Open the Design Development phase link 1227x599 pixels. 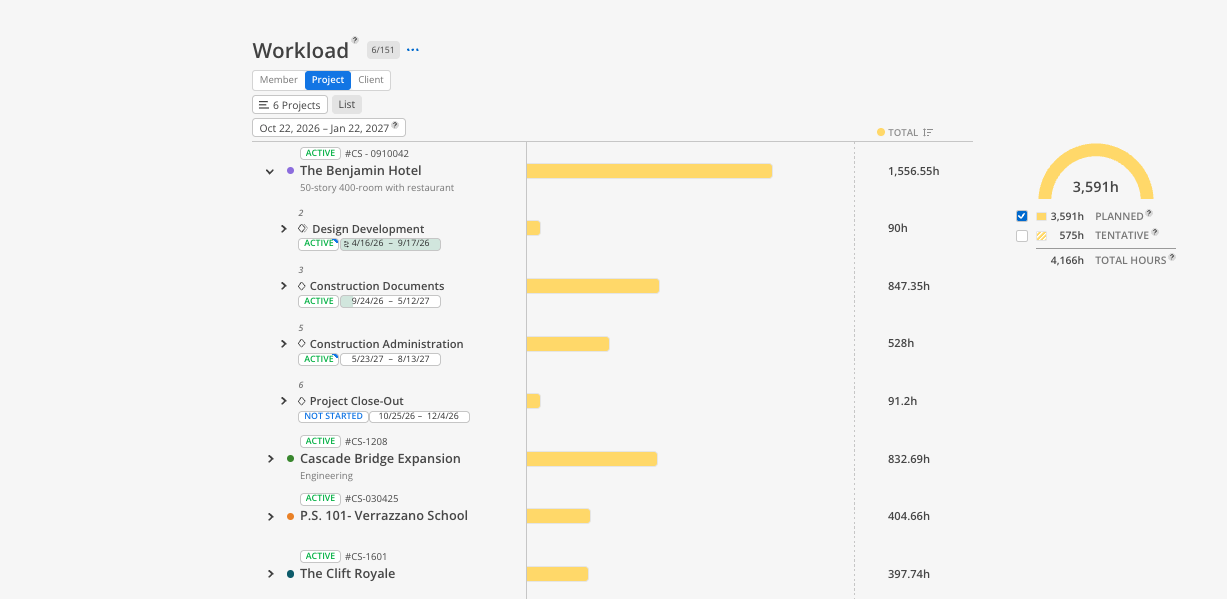368,229
